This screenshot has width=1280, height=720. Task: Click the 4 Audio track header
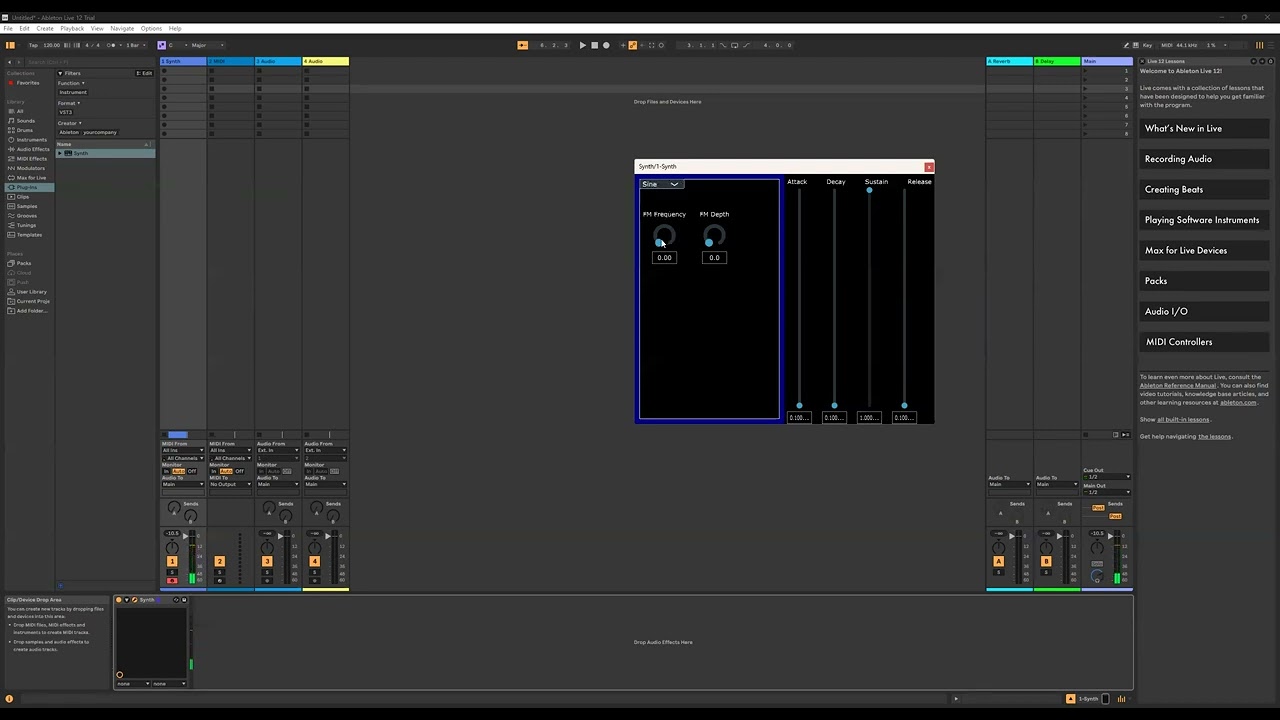pyautogui.click(x=326, y=62)
